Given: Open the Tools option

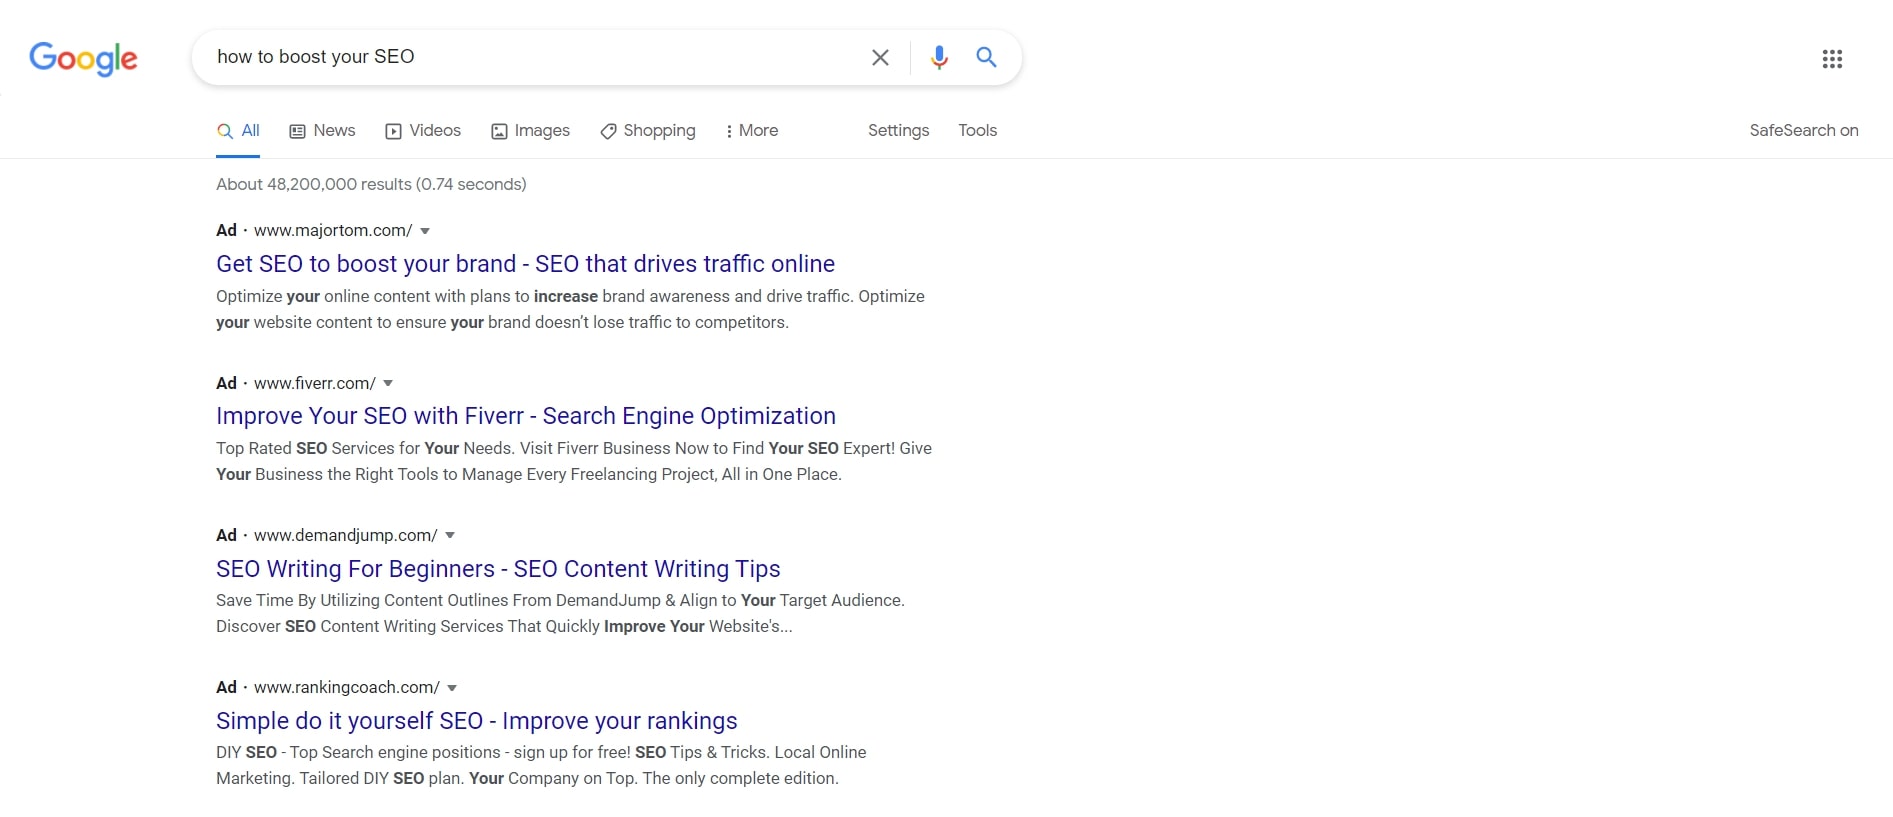Looking at the screenshot, I should click(x=977, y=131).
